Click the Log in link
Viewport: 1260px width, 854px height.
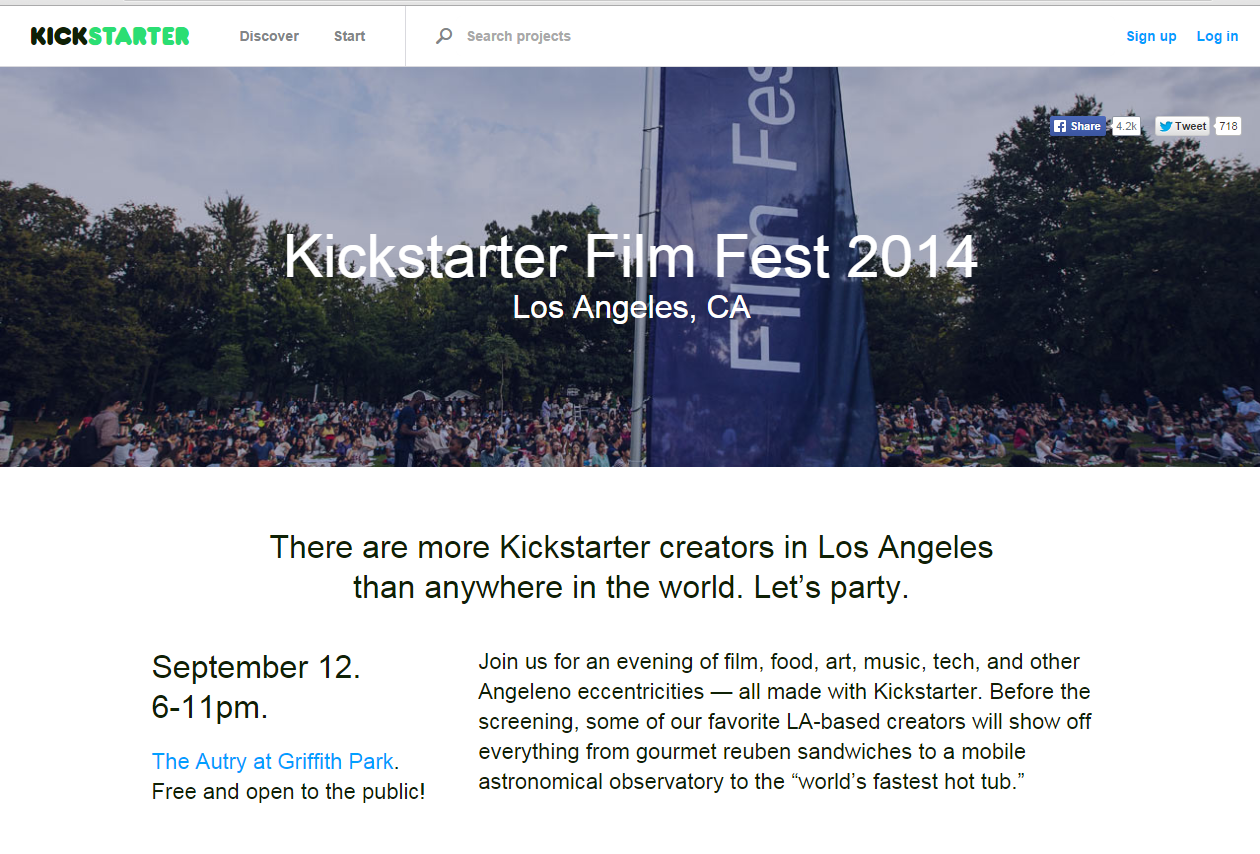tap(1217, 36)
